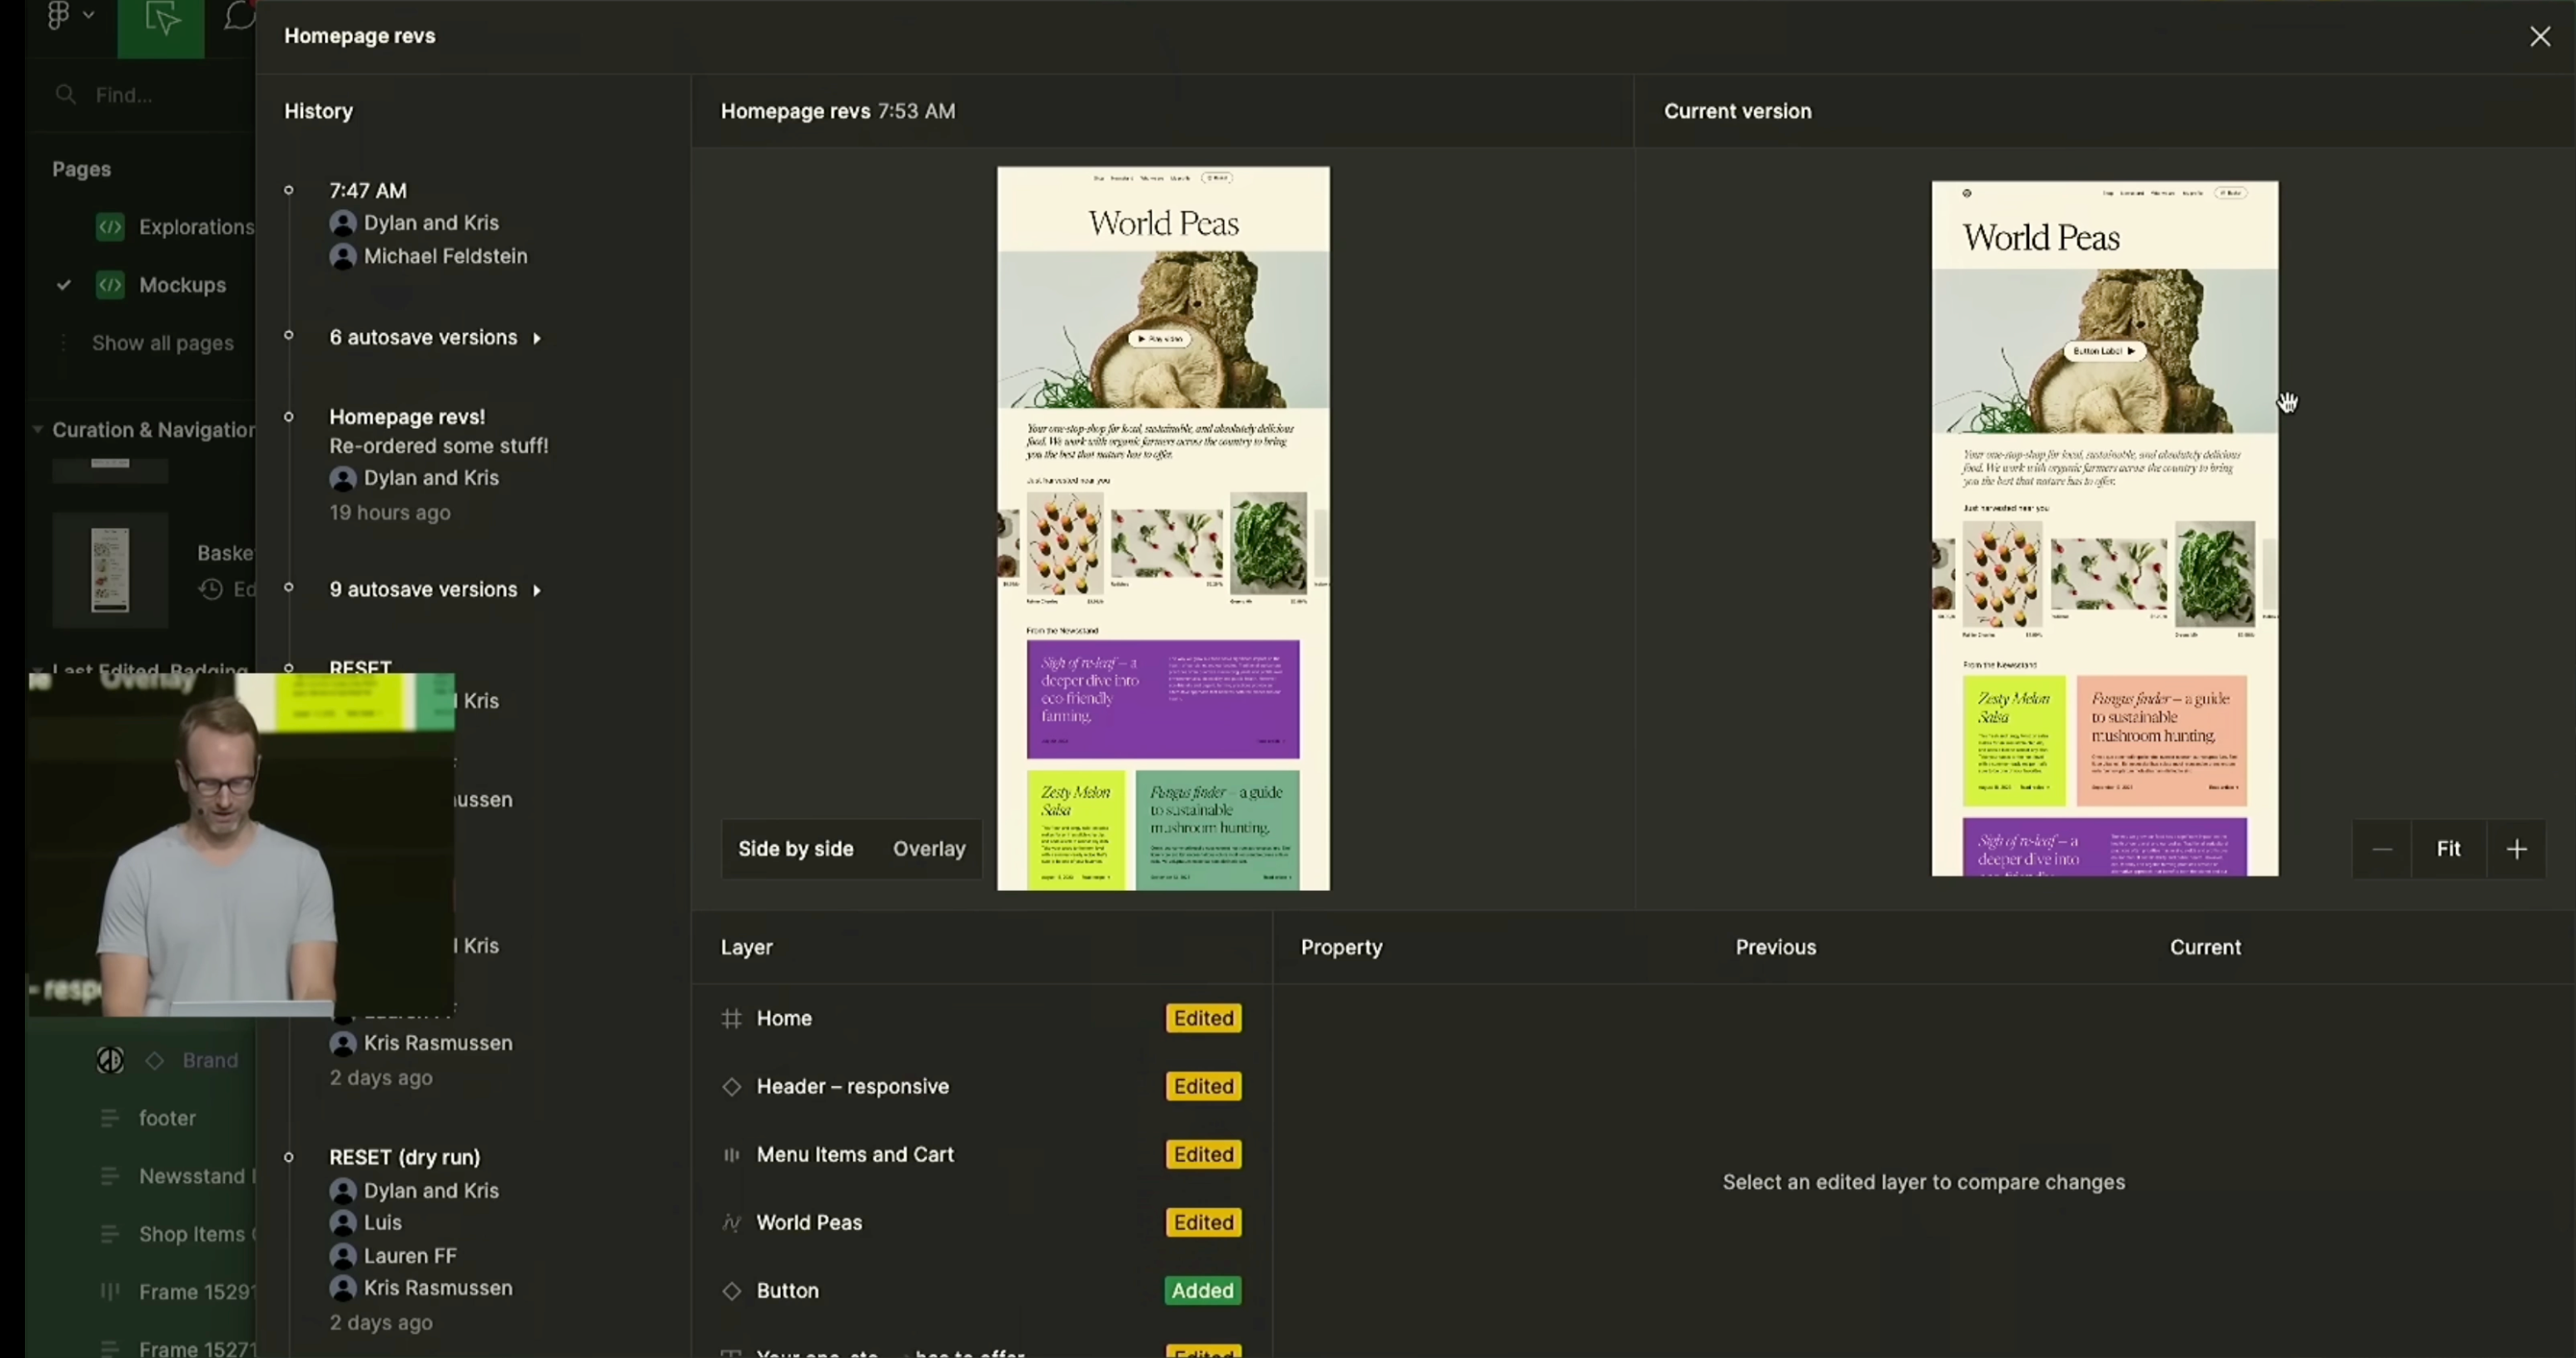
Task: Click Header – responsive component diamond icon
Action: coord(732,1086)
